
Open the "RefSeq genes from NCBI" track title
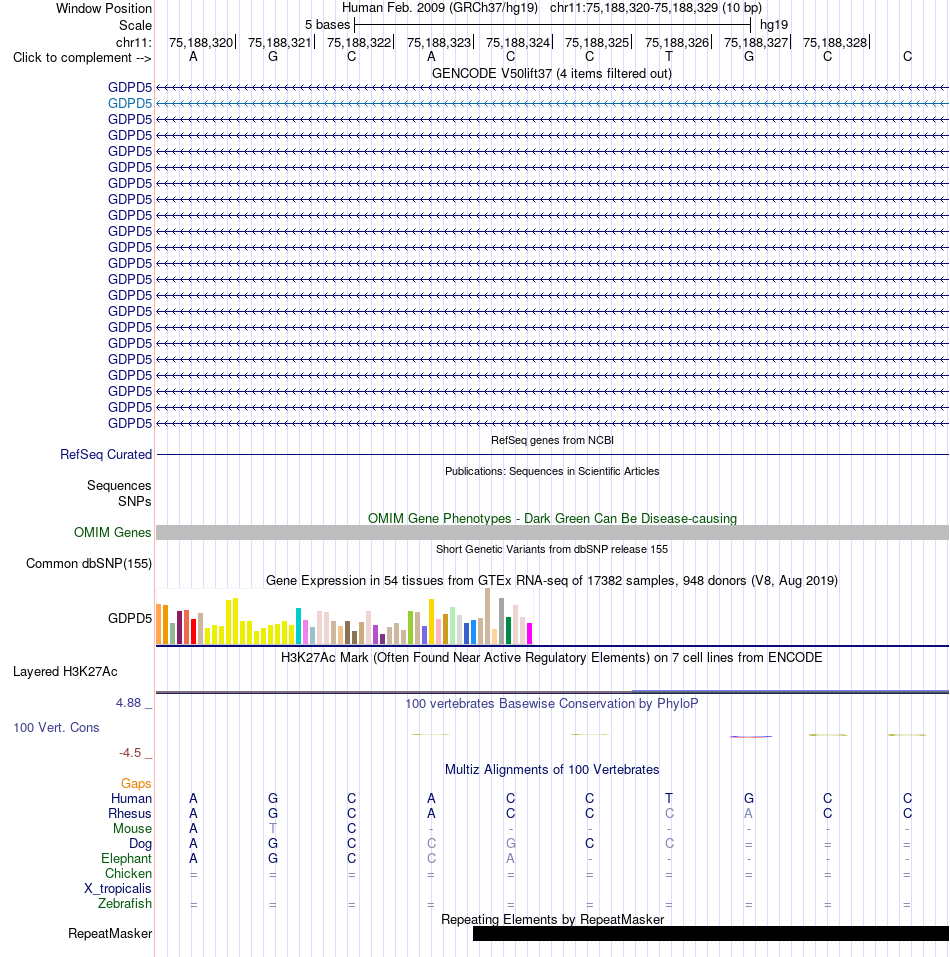tap(552, 440)
